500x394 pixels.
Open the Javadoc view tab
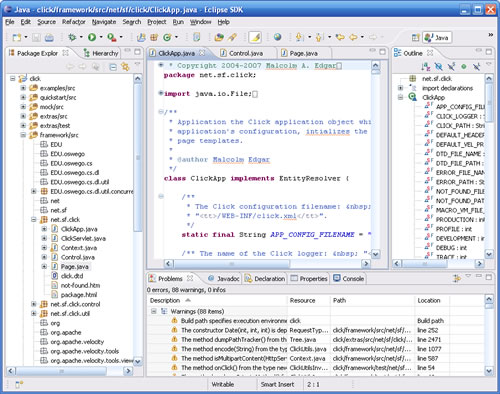(x=224, y=279)
